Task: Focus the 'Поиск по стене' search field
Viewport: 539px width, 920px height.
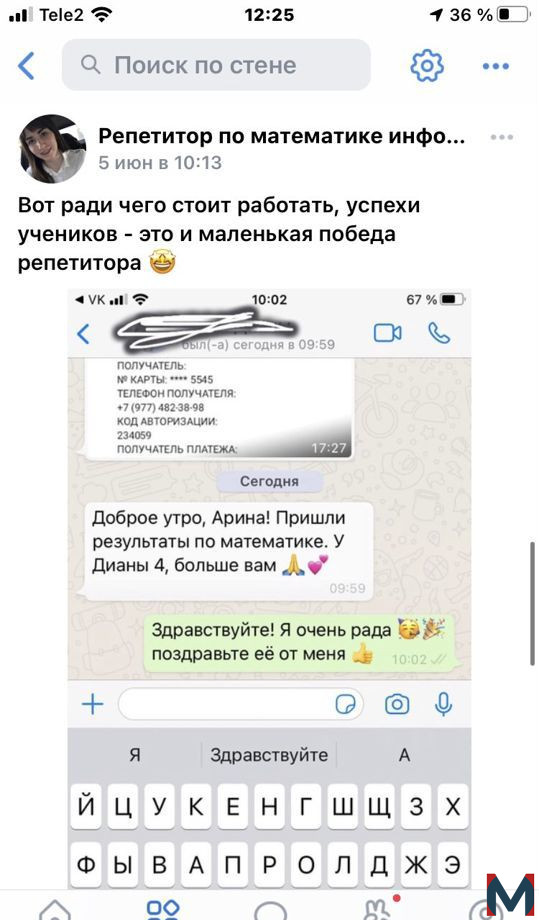Action: 216,65
